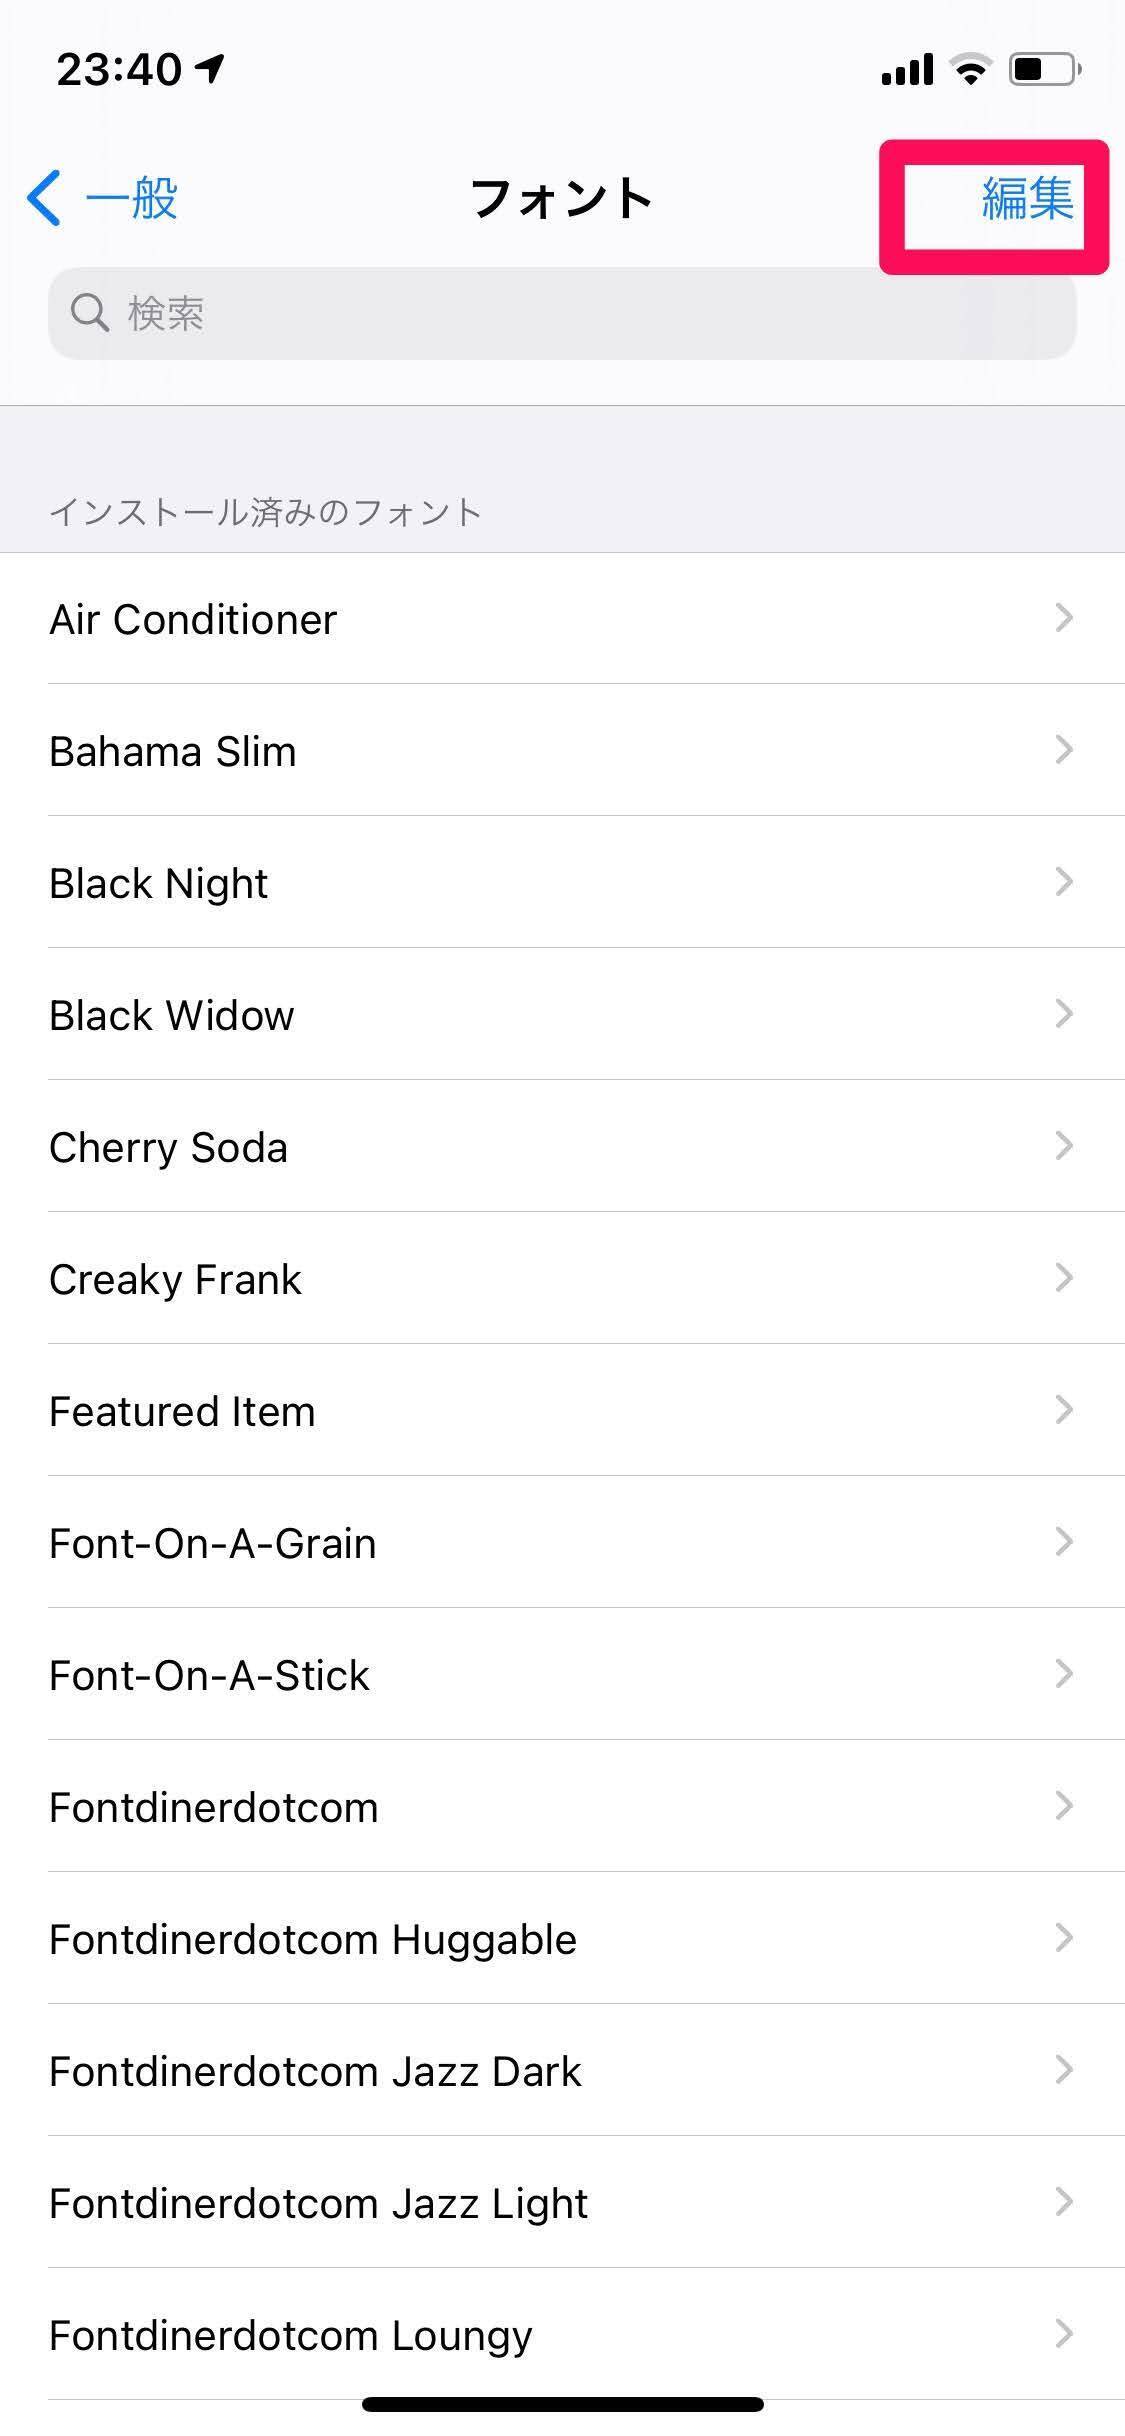This screenshot has width=1125, height=2436.
Task: Expand Black Widow using its chevron
Action: pyautogui.click(x=1064, y=1014)
